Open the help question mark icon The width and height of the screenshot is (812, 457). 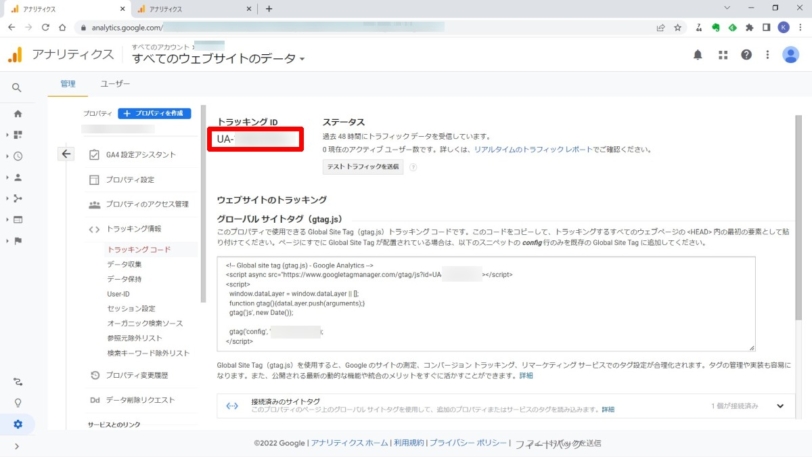pyautogui.click(x=746, y=54)
